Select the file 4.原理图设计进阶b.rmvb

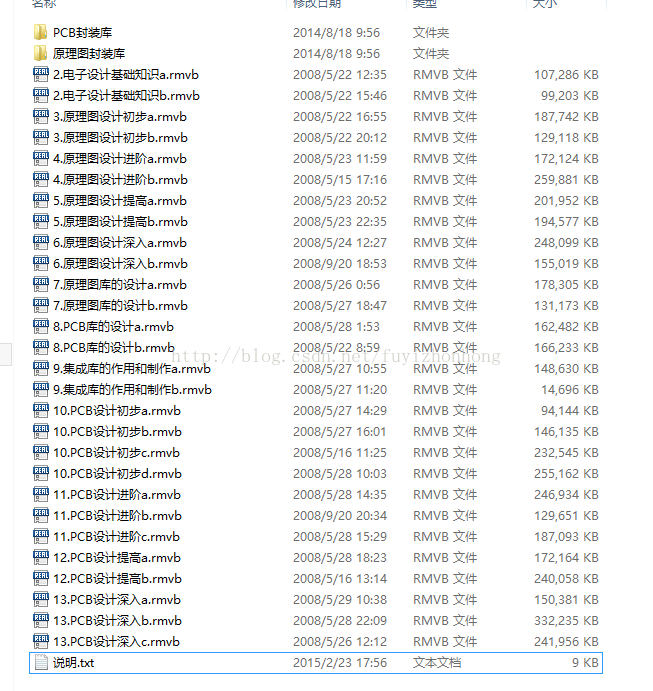click(x=316, y=179)
